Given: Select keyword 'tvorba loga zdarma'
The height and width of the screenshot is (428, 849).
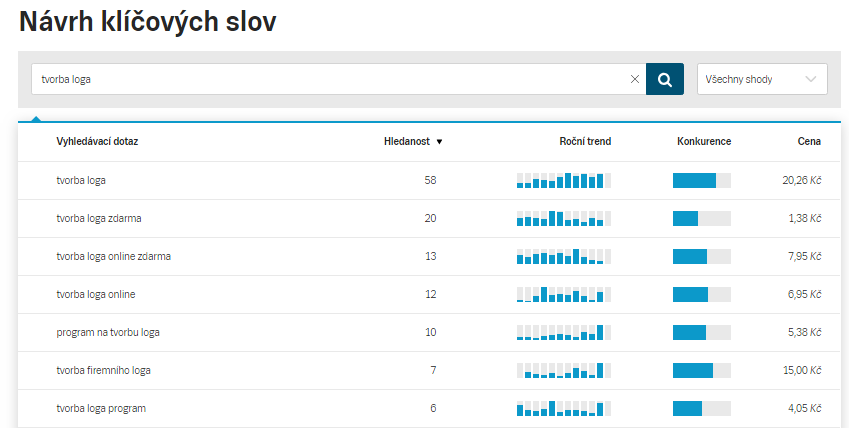Looking at the screenshot, I should point(106,218).
